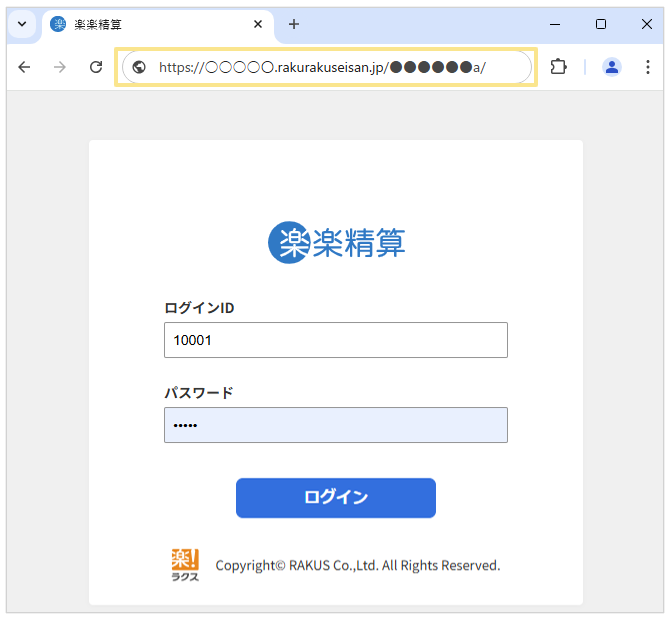The height and width of the screenshot is (618, 670).
Task: Click the RAKUS copyright text
Action: click(x=357, y=565)
